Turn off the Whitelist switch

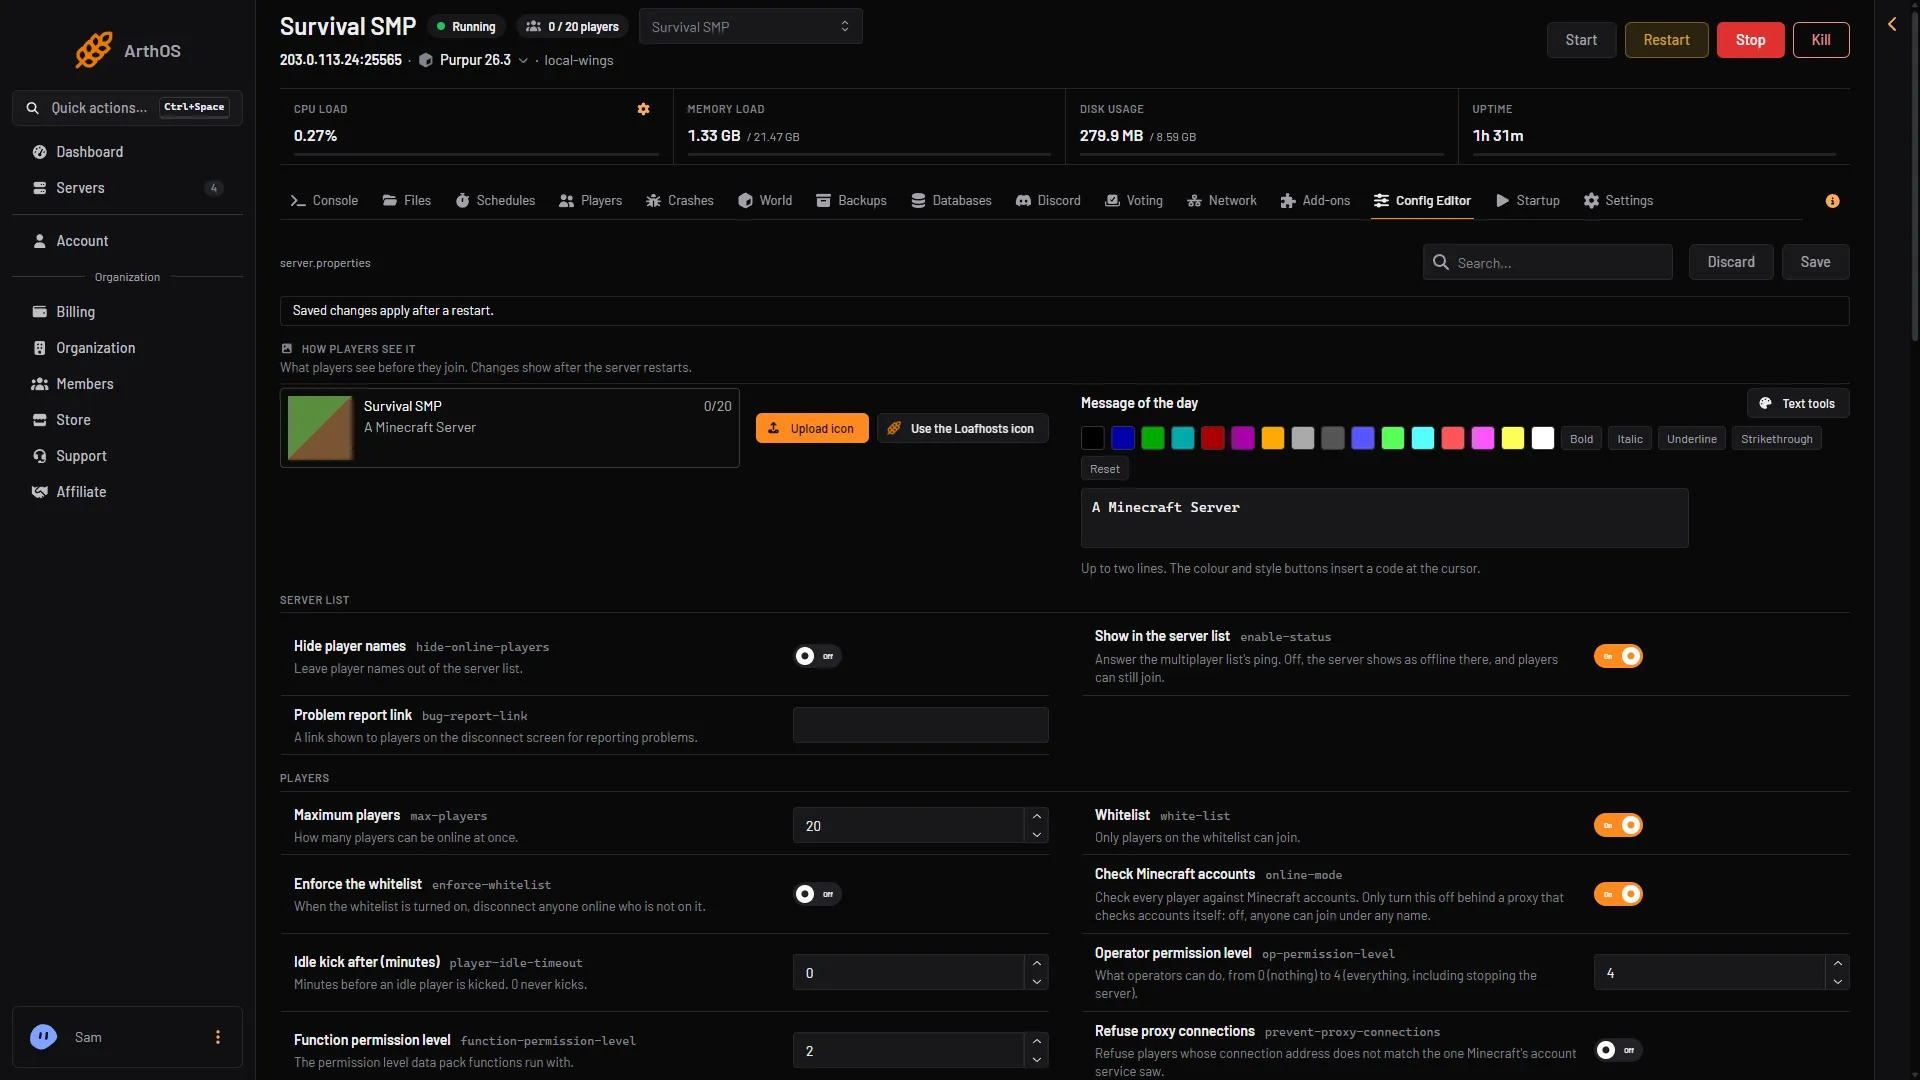coord(1618,825)
